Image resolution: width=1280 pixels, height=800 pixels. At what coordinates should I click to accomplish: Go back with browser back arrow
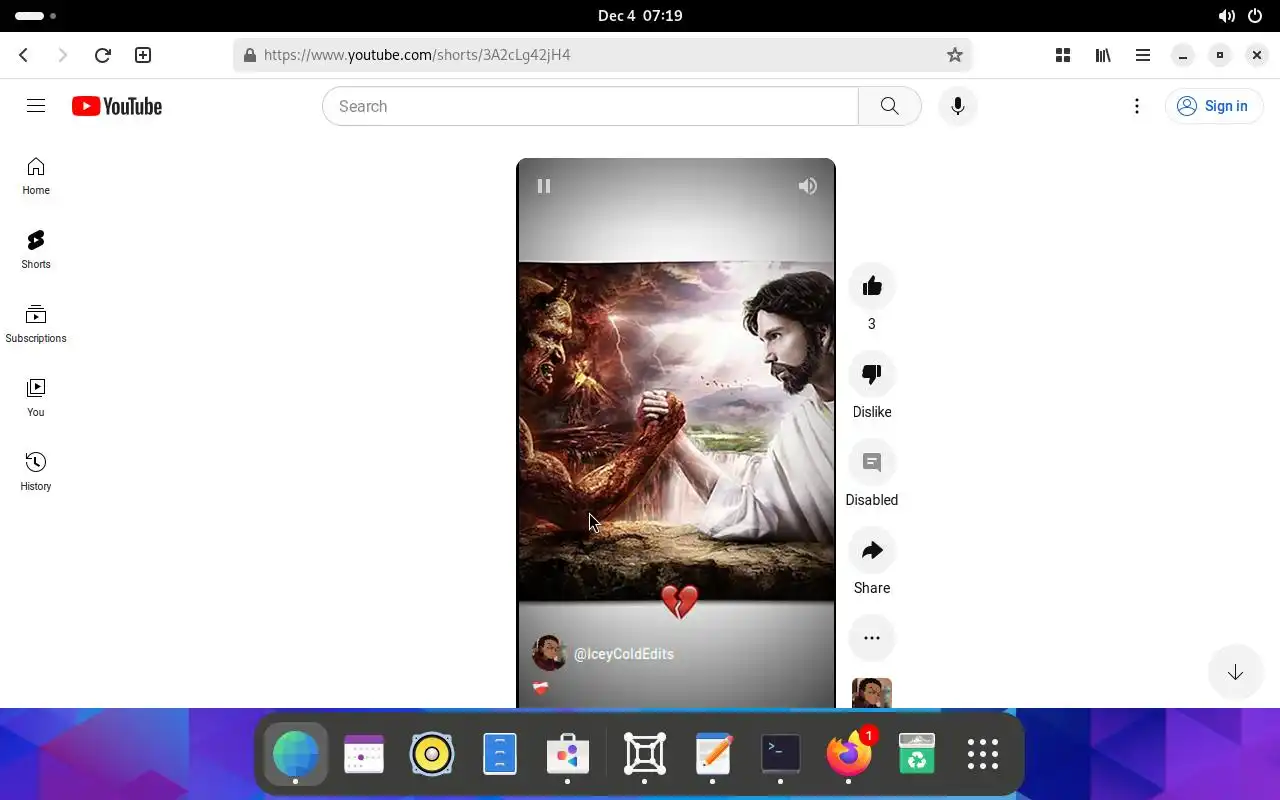coord(24,55)
